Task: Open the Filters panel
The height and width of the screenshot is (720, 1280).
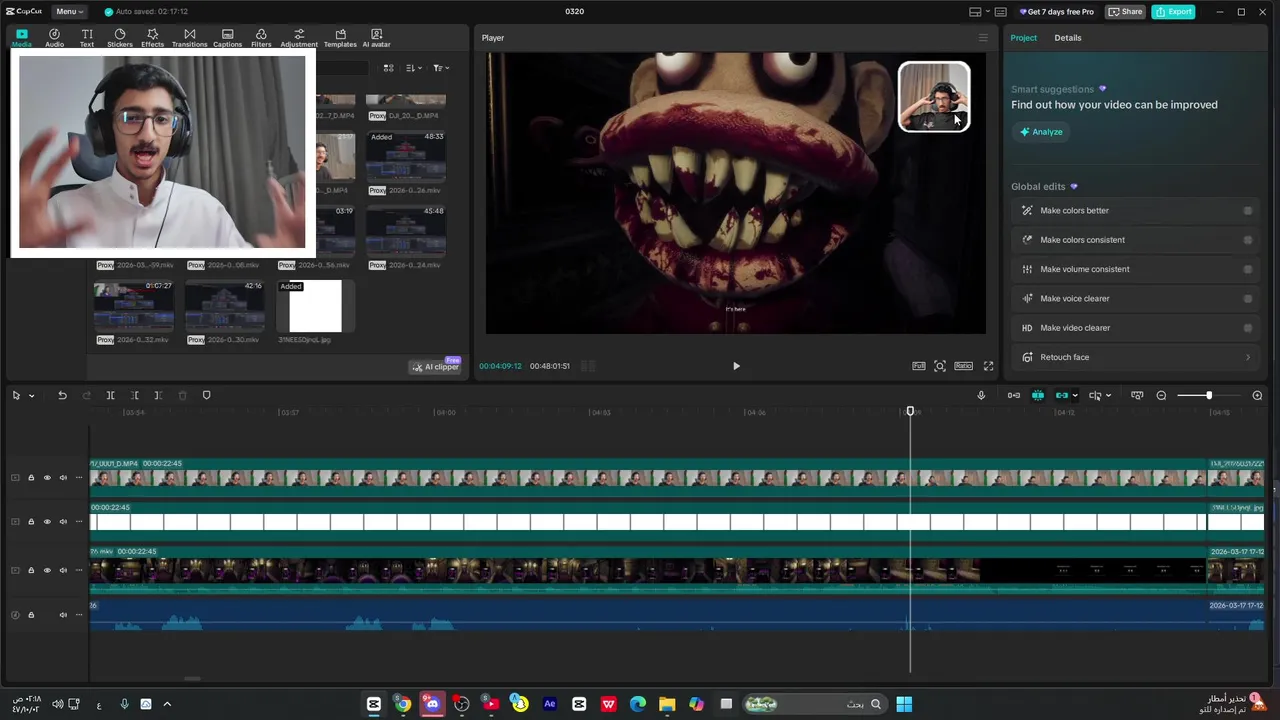Action: coord(261,38)
